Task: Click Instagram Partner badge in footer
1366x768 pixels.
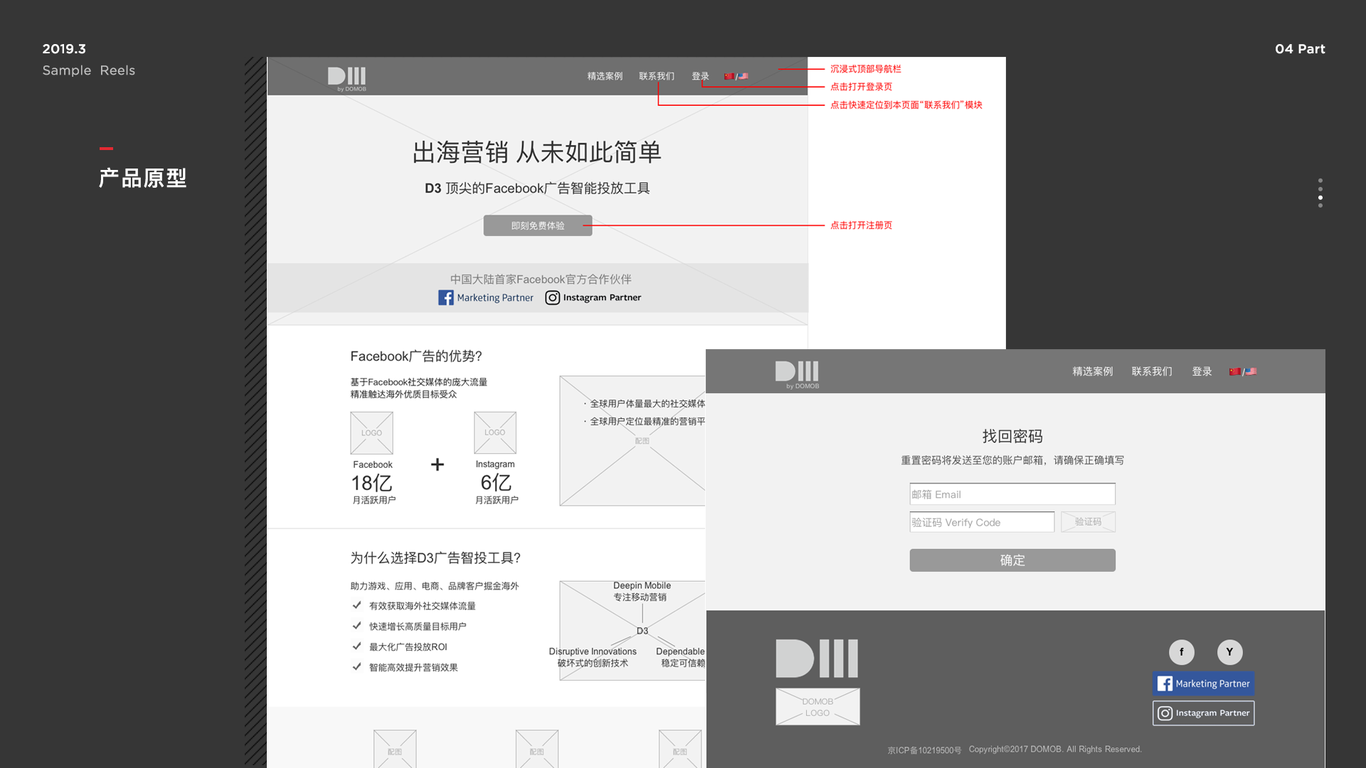Action: click(x=1203, y=713)
